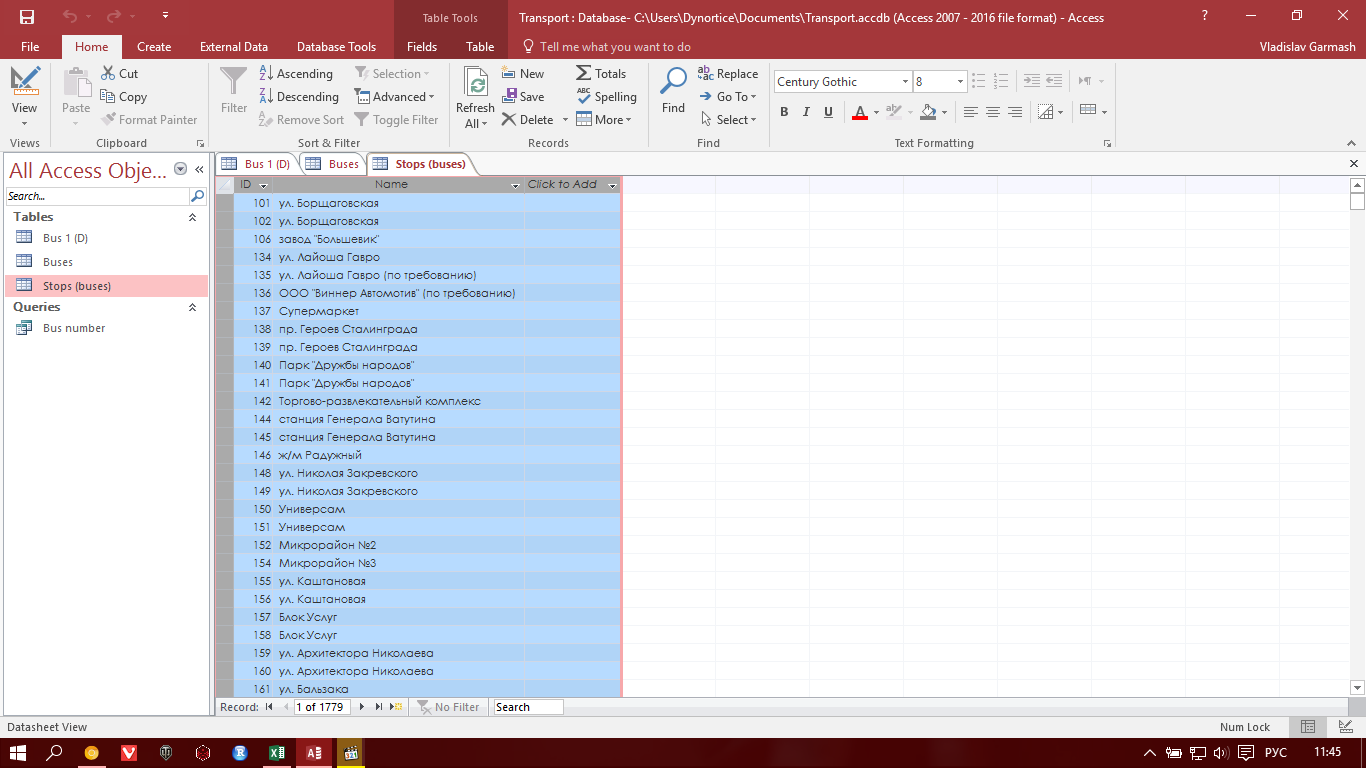The image size is (1366, 768).
Task: Click Windows Start button
Action: (x=18, y=753)
